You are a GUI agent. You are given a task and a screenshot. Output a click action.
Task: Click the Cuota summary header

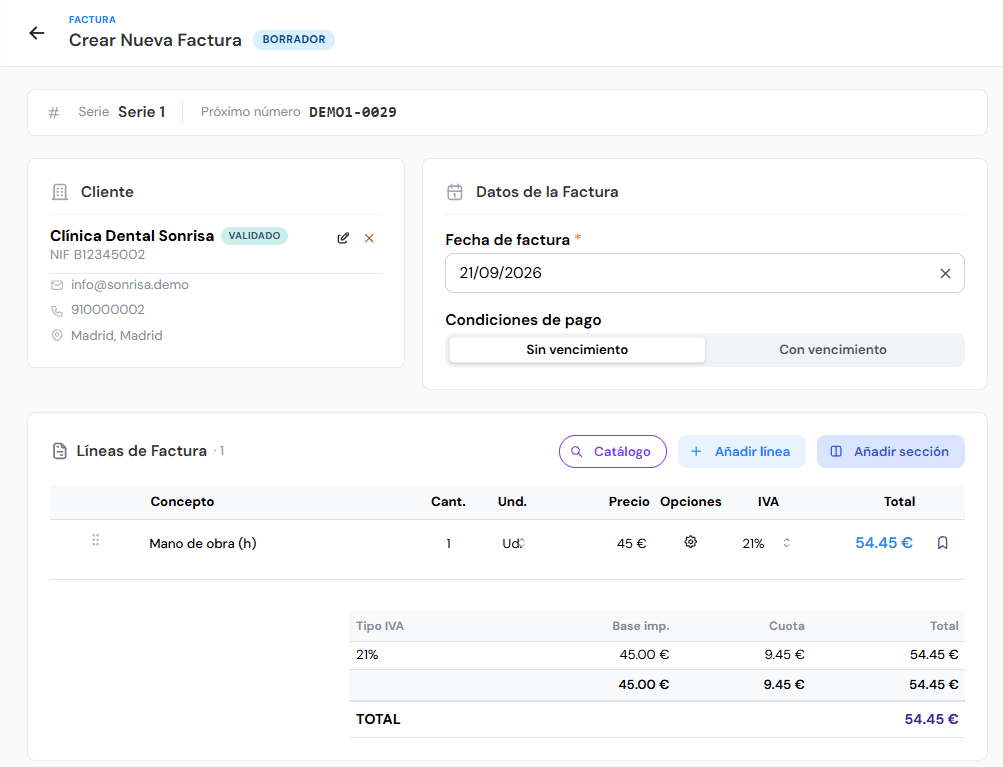(786, 626)
